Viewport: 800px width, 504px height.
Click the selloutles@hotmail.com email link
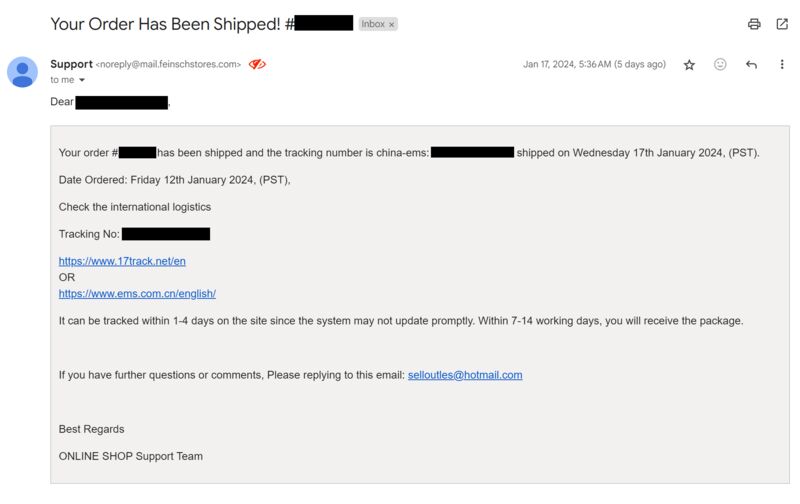465,375
